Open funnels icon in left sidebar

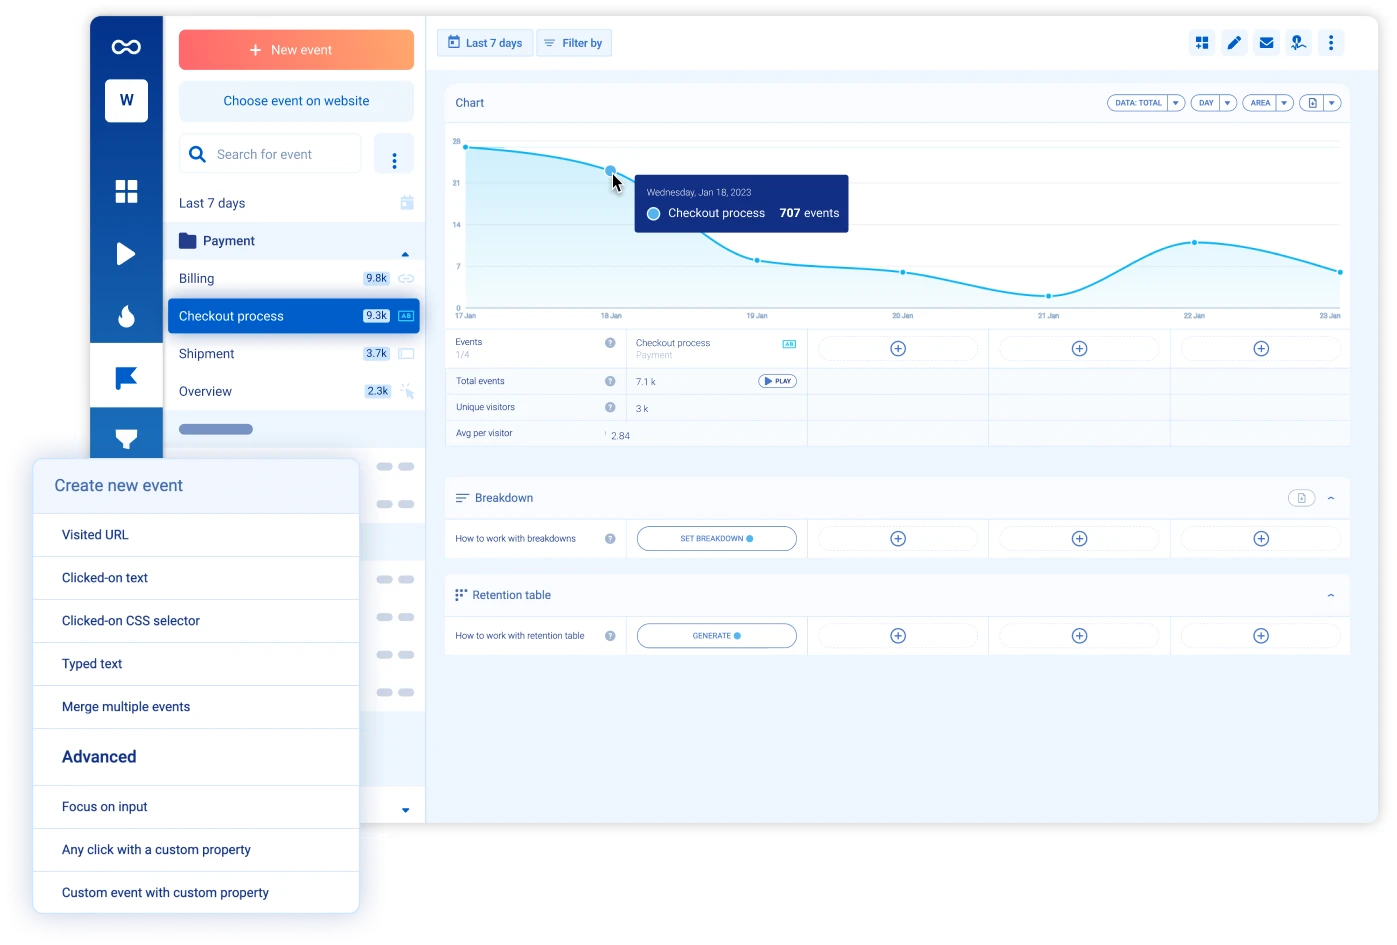coord(126,438)
